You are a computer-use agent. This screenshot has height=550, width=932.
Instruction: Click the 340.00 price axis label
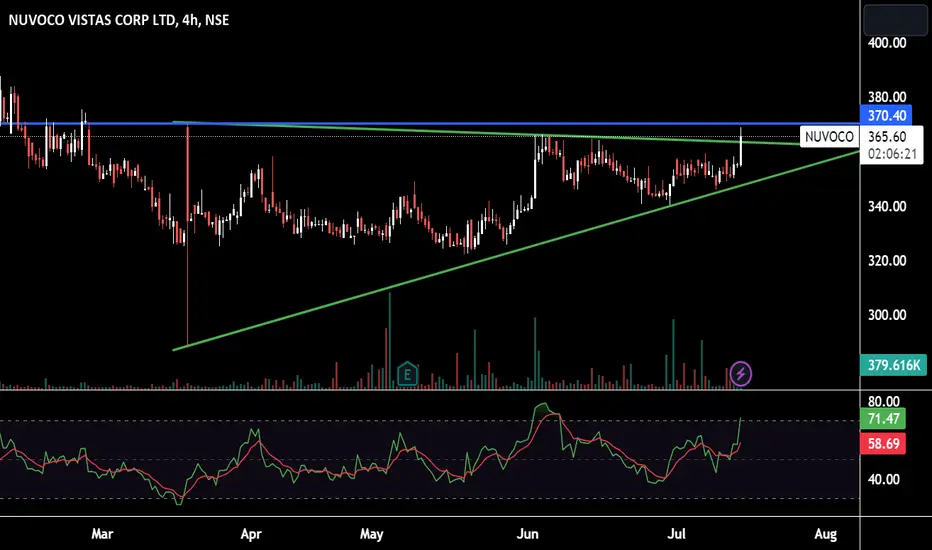[887, 206]
